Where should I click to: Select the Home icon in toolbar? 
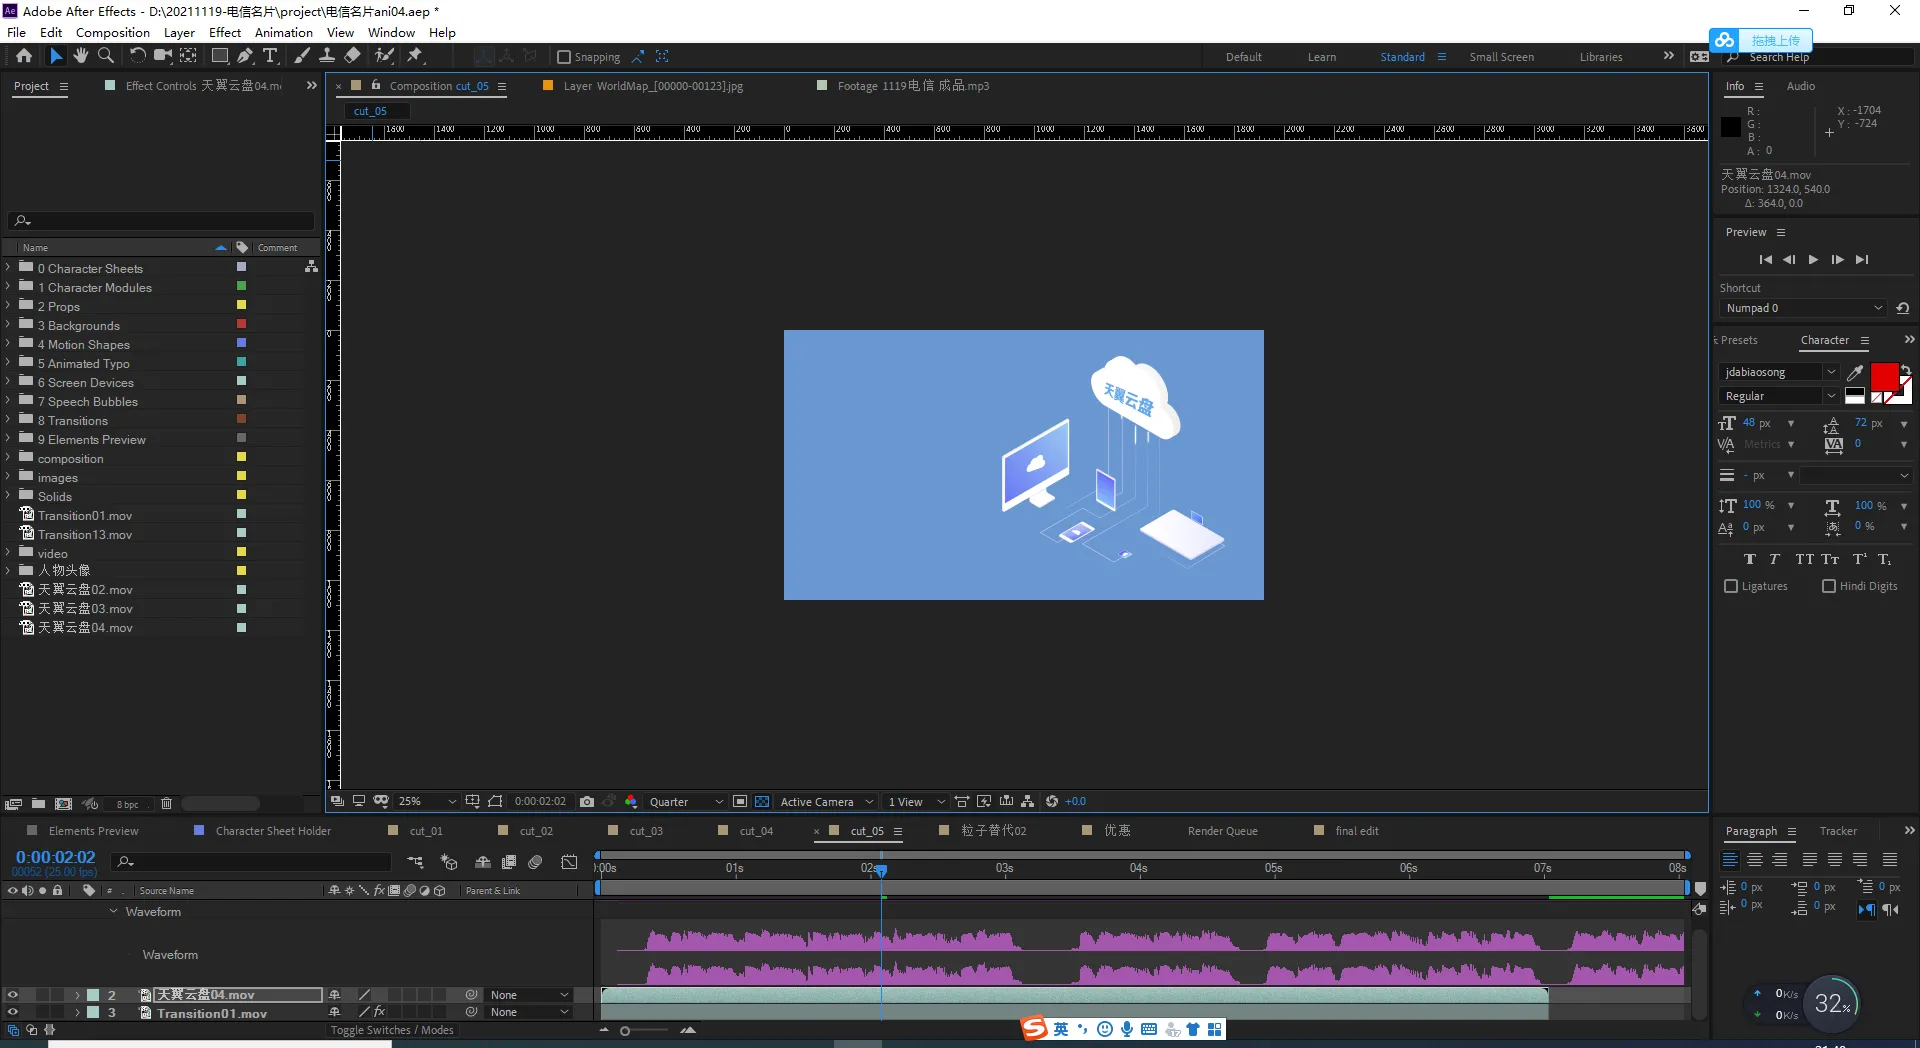coord(24,56)
